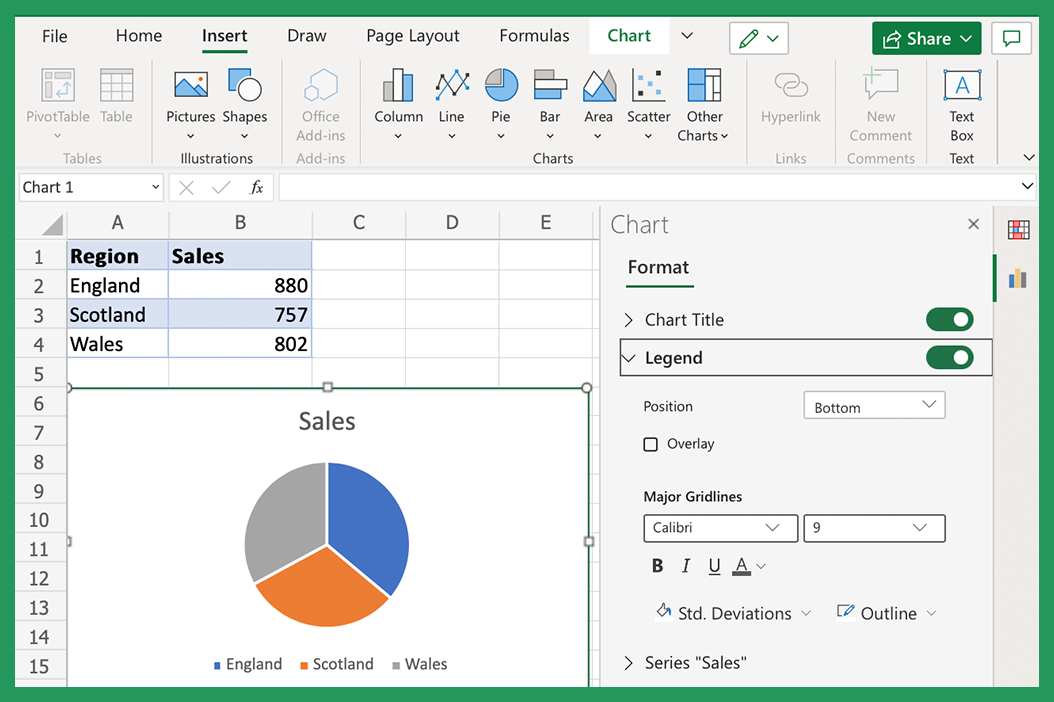Toggle the Chart Title switch off

coord(949,319)
